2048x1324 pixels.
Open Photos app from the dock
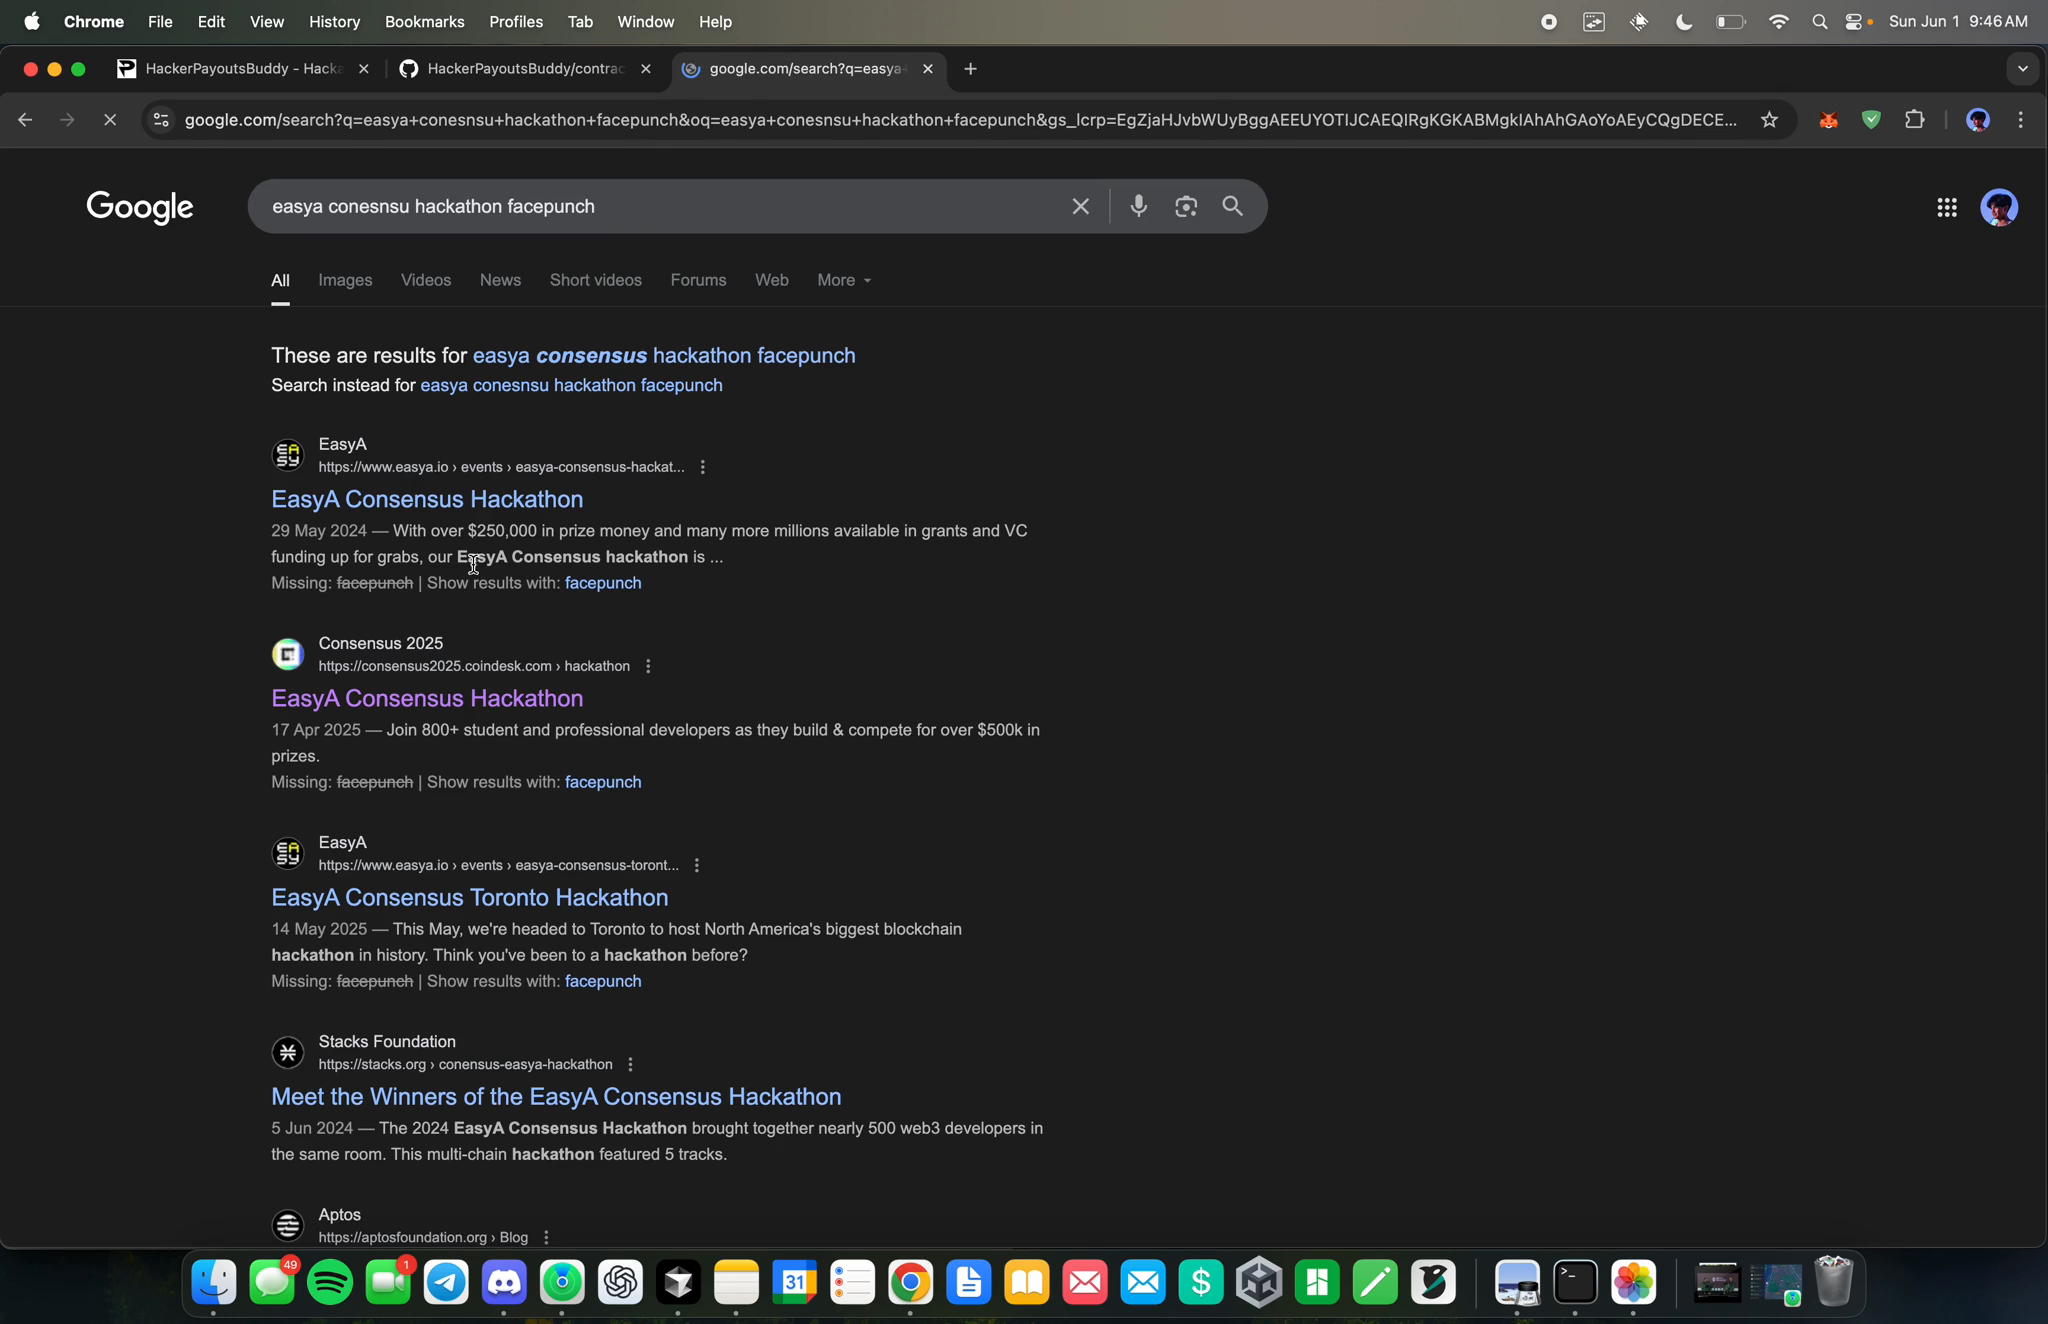pos(1633,1282)
